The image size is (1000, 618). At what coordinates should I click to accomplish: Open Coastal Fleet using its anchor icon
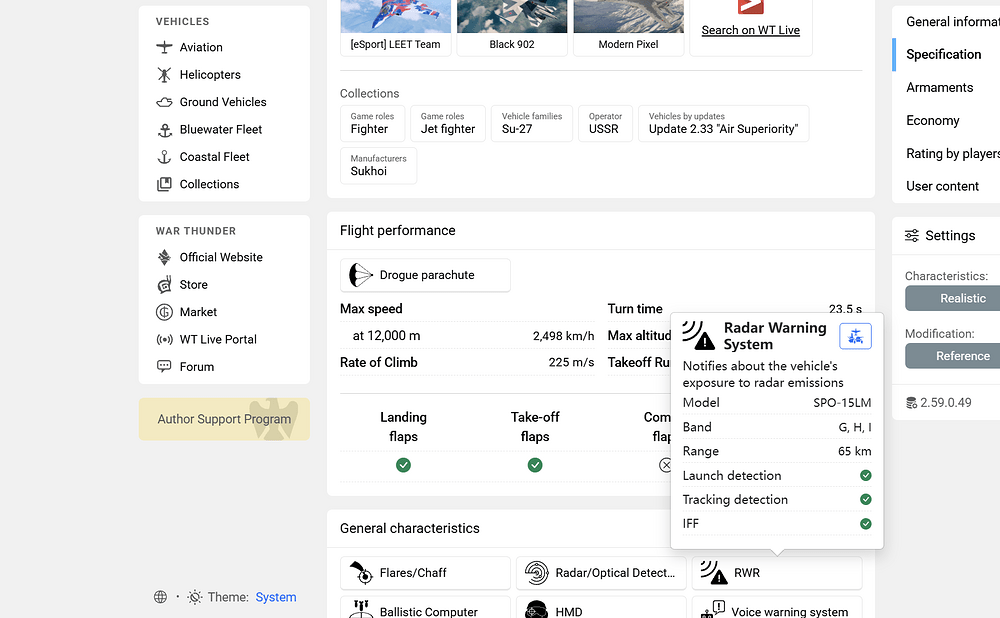(x=164, y=157)
